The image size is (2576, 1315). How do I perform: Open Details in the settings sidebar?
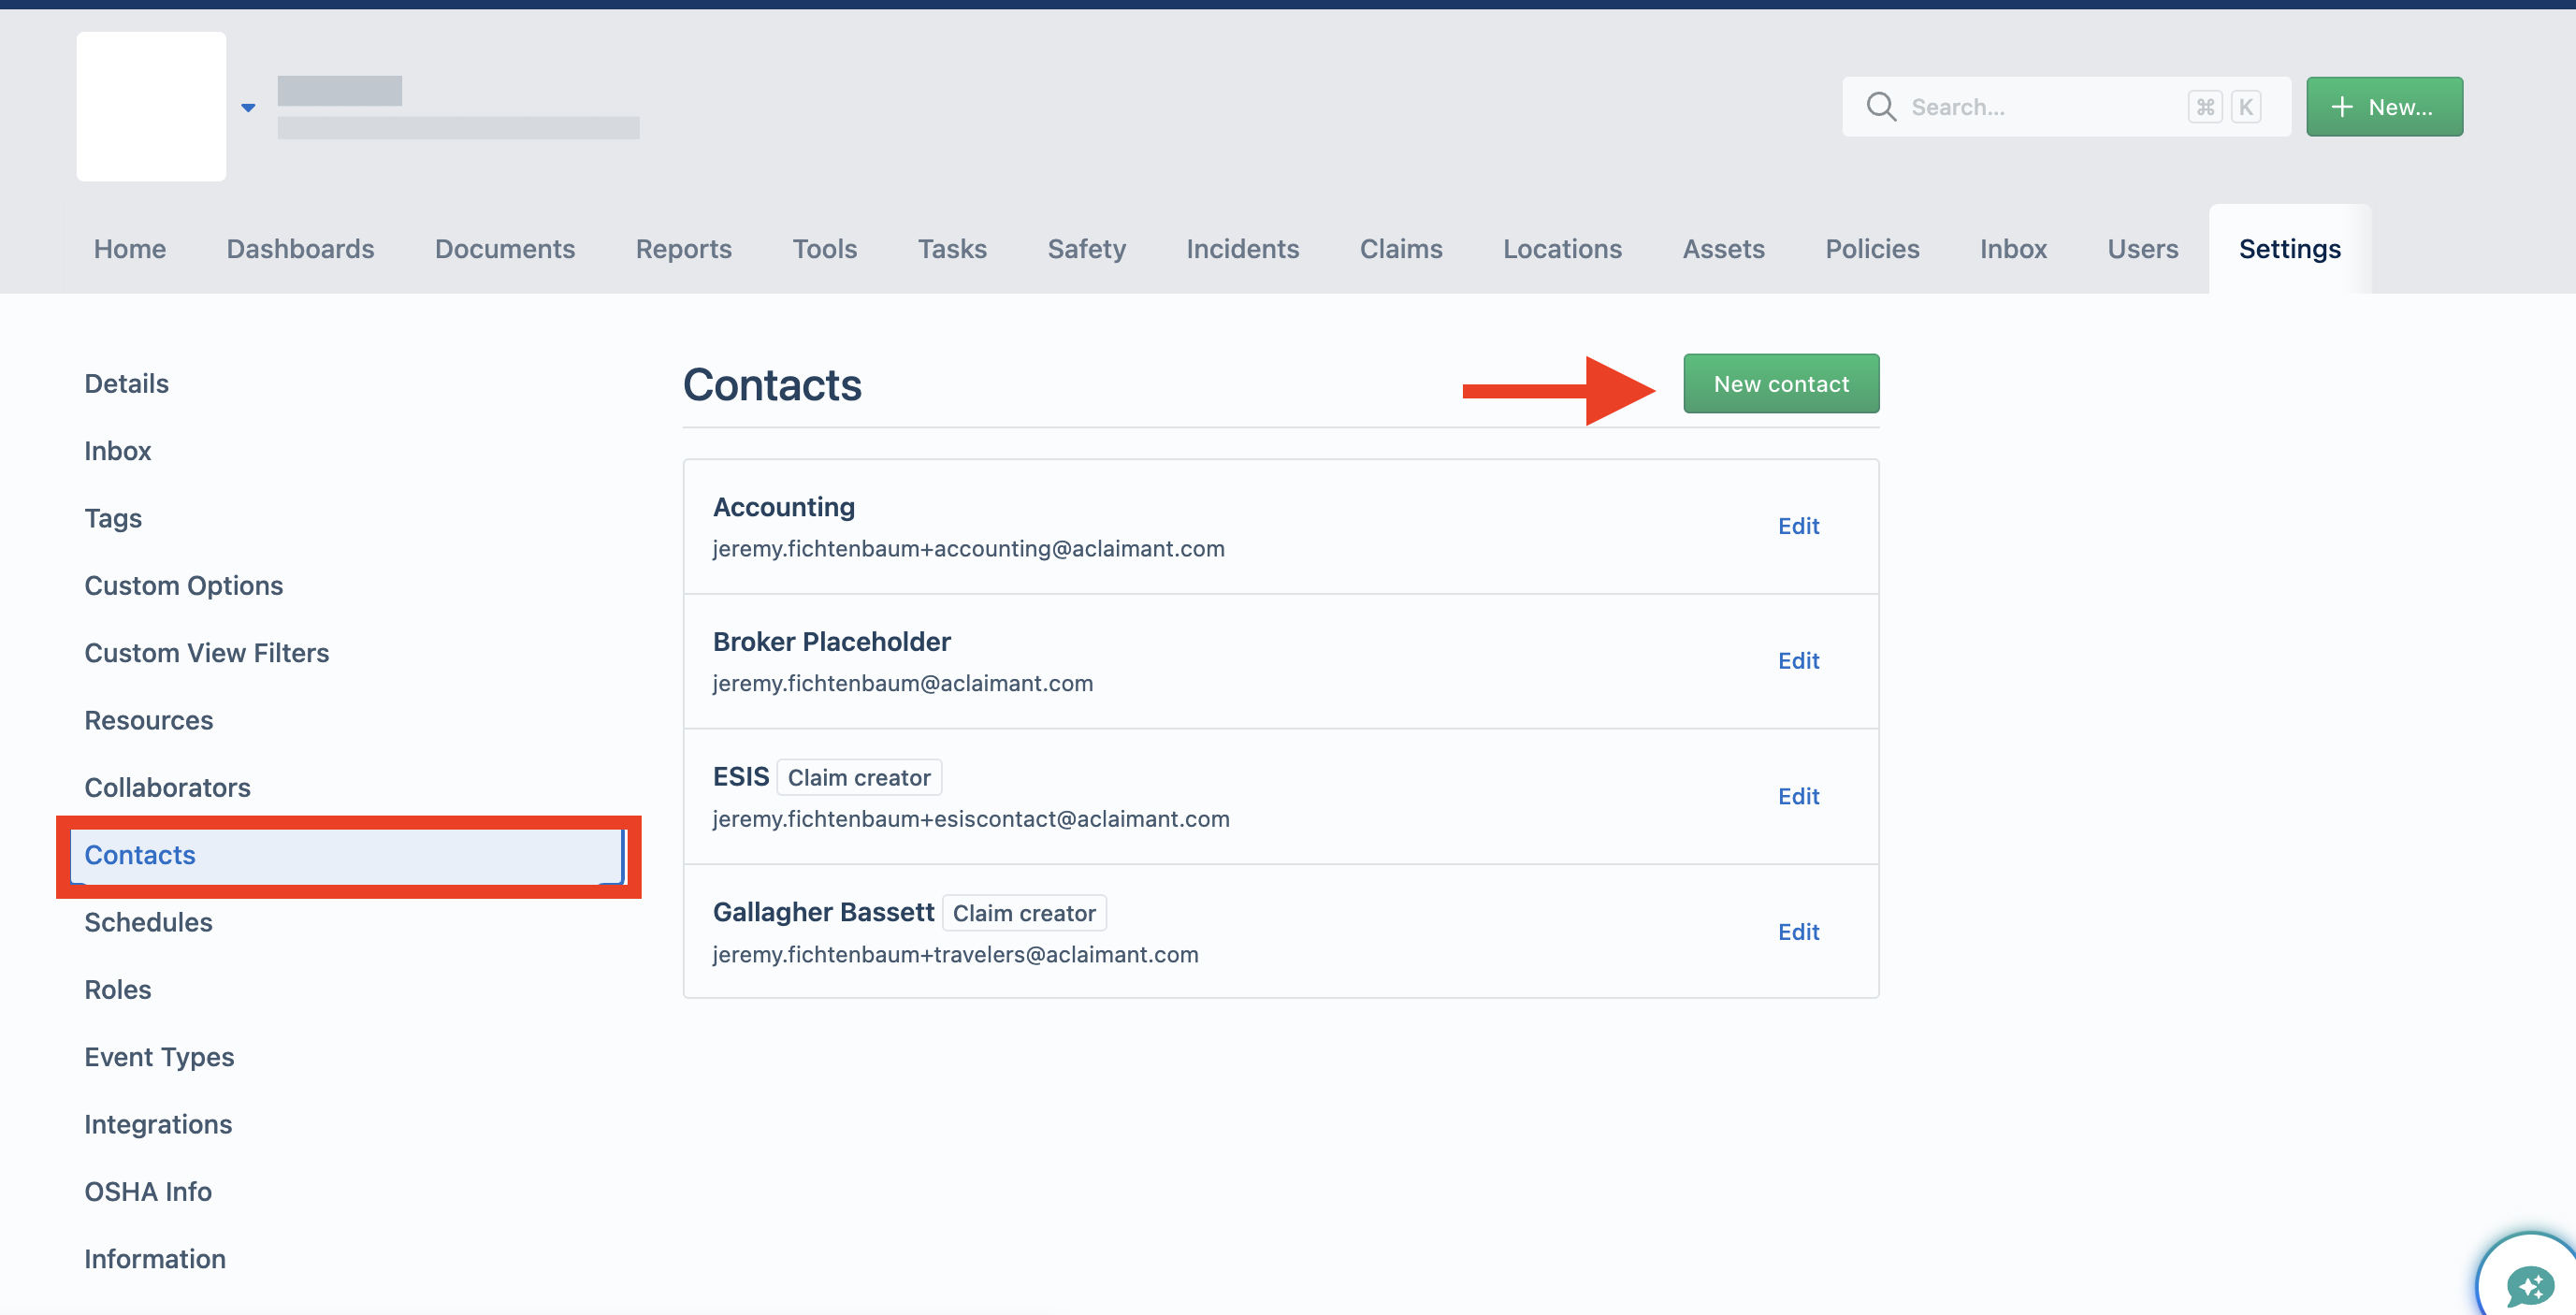127,384
